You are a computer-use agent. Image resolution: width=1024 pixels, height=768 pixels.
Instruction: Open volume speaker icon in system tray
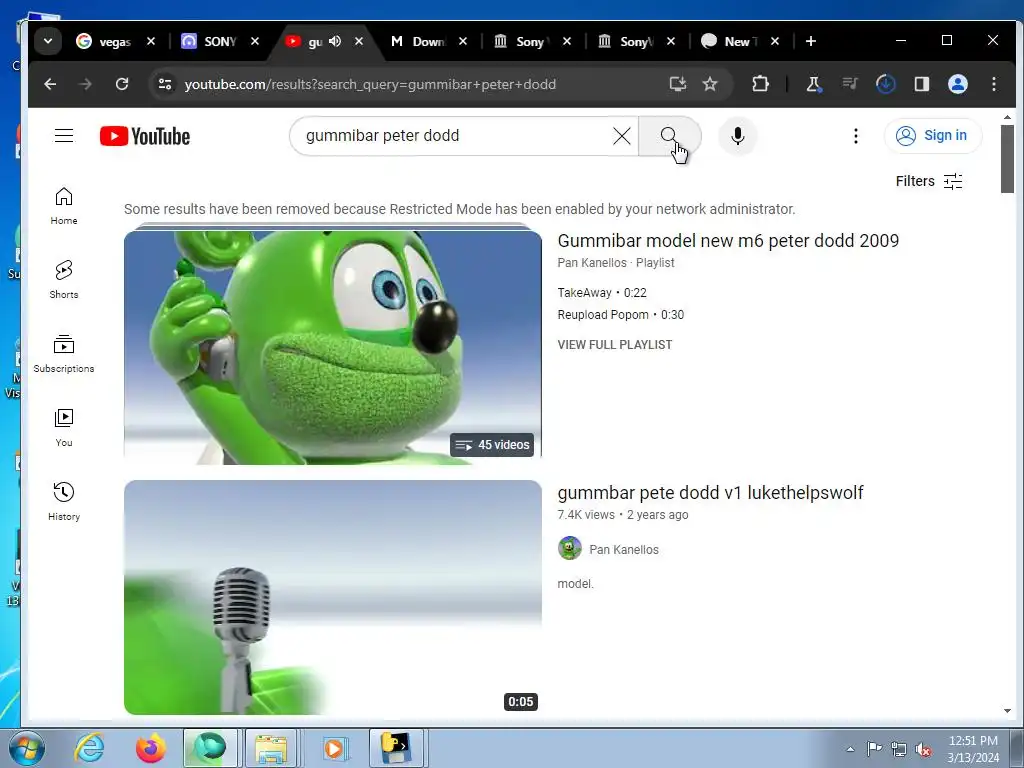923,750
